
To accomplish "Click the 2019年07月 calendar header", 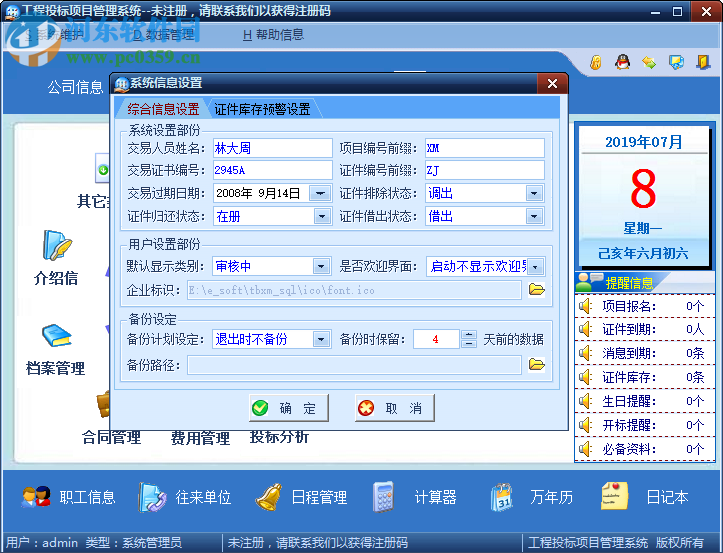I will coord(644,142).
